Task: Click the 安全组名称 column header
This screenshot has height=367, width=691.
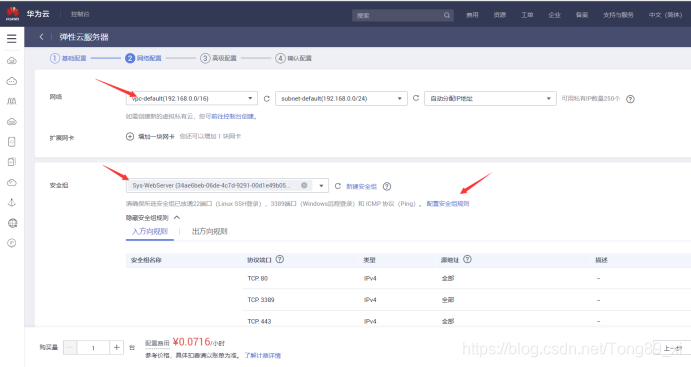Action: click(146, 260)
